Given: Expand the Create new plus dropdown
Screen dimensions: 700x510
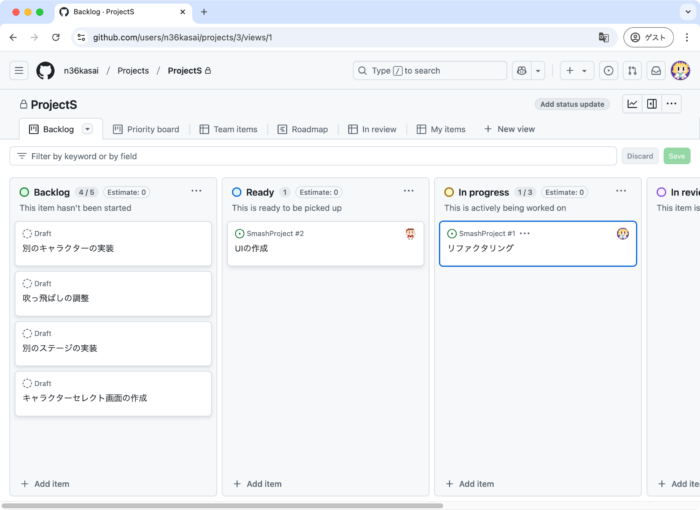Looking at the screenshot, I should (577, 71).
